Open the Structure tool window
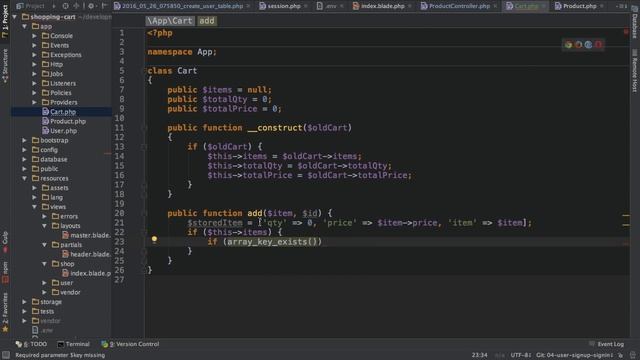 (x=5, y=65)
